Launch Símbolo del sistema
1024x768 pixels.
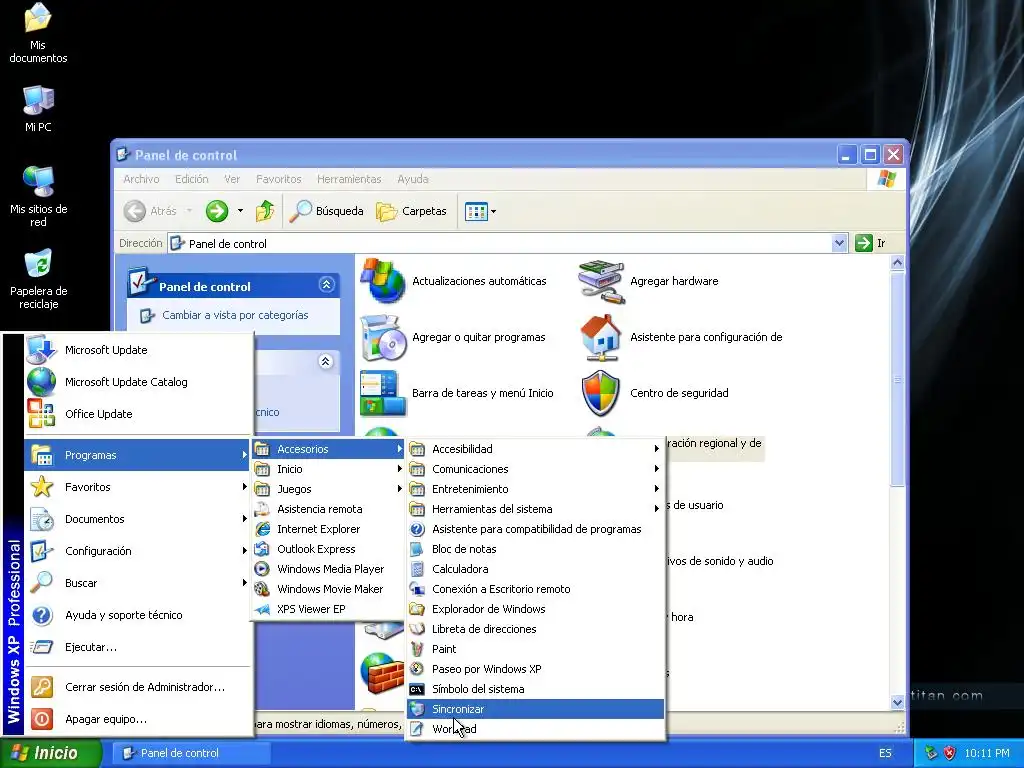536,689
